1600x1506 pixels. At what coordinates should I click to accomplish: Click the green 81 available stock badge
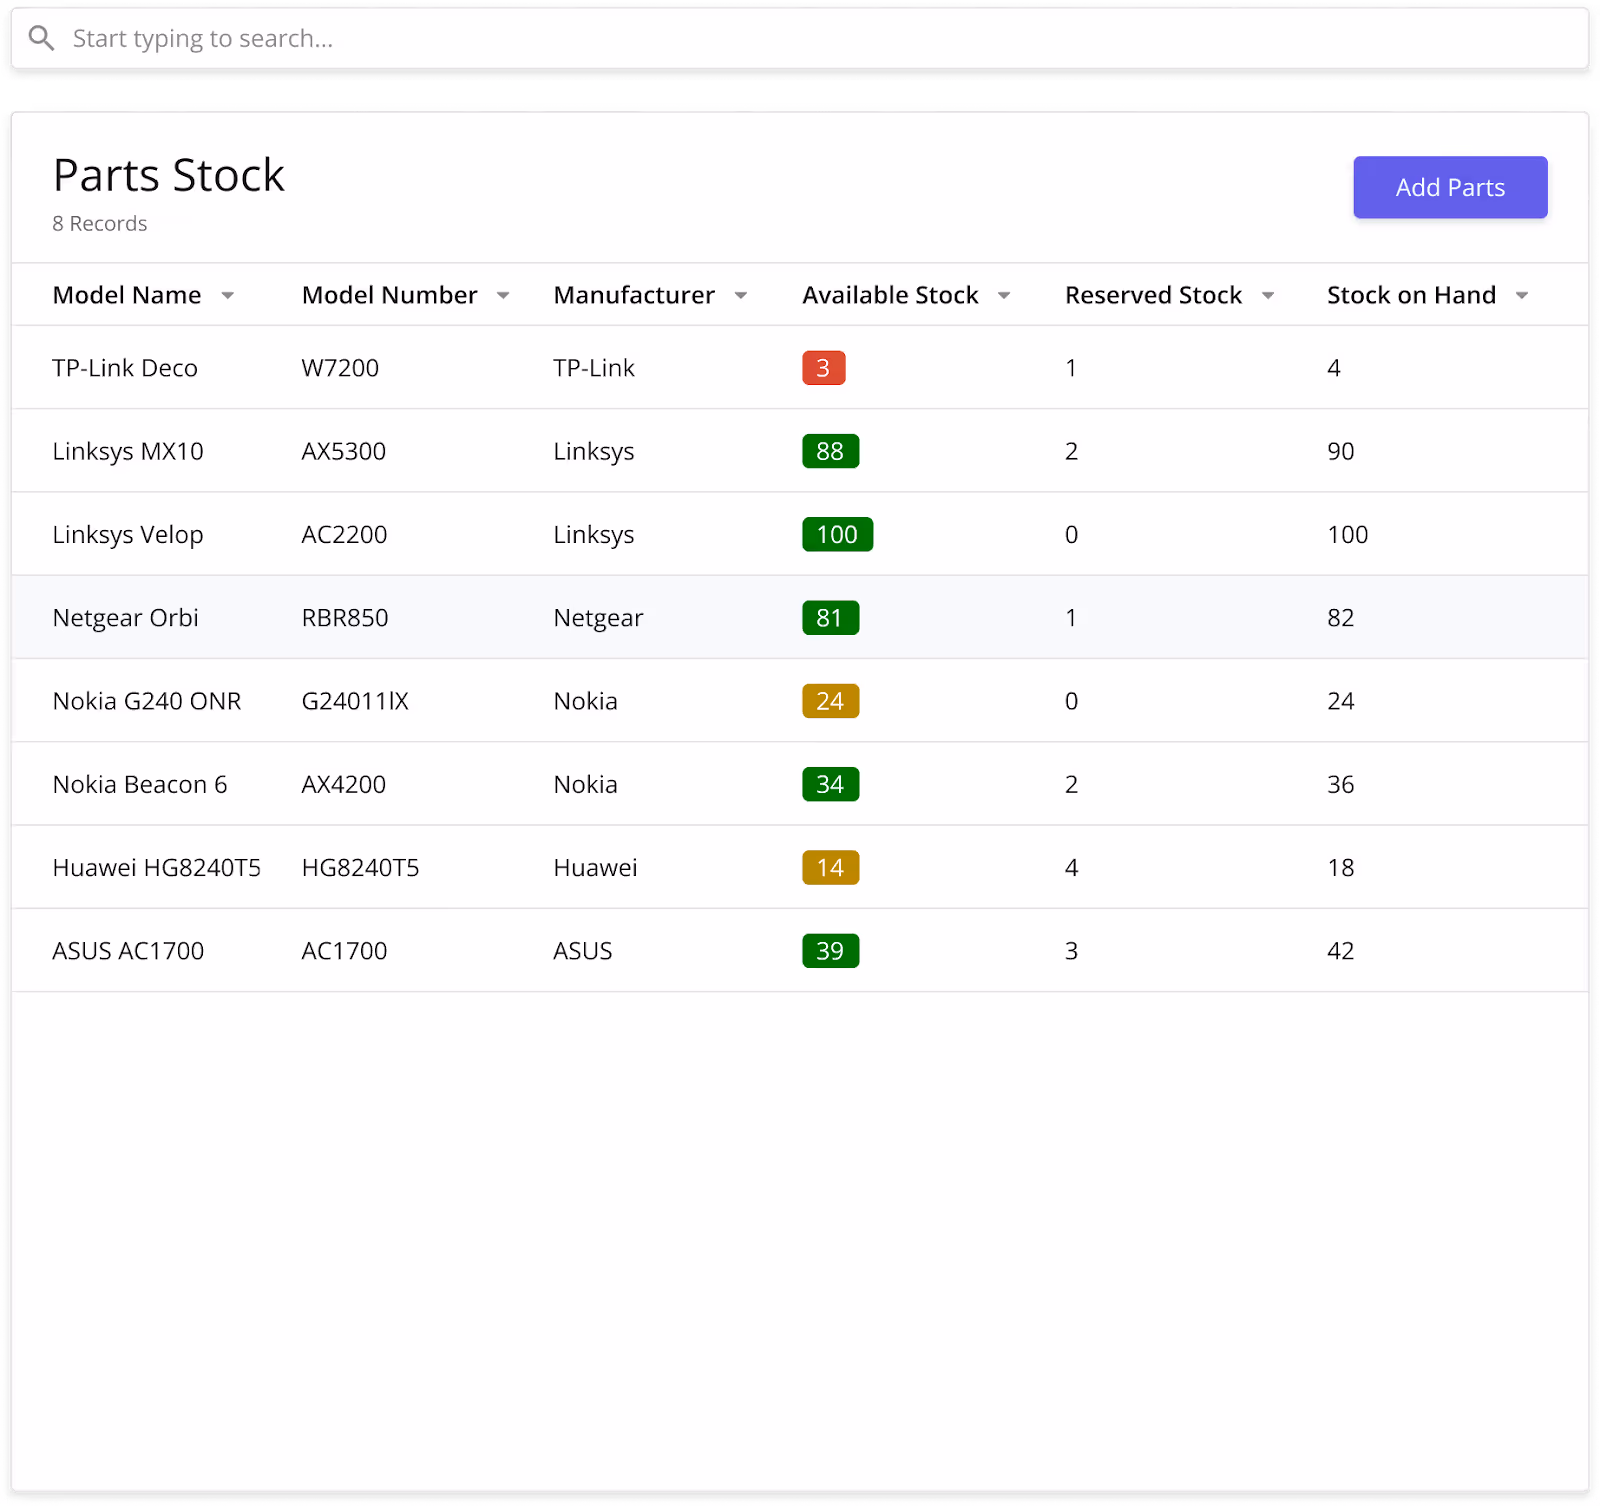830,618
